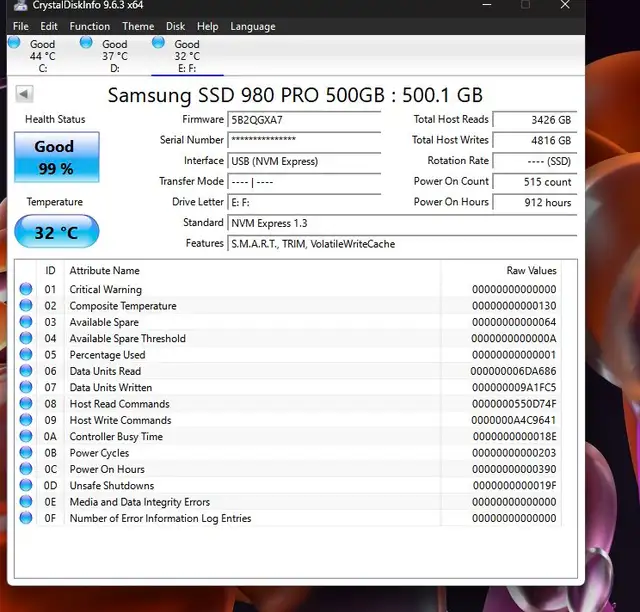This screenshot has width=640, height=612.
Task: Click the blue status orb for drive D:
Action: (x=86, y=42)
